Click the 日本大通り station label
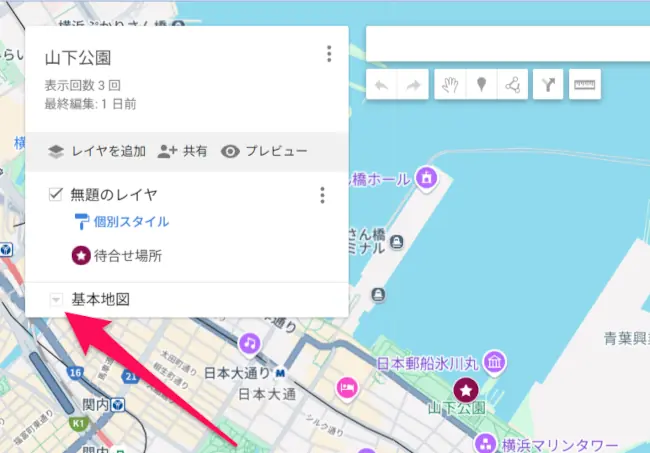This screenshot has height=453, width=650. (237, 373)
